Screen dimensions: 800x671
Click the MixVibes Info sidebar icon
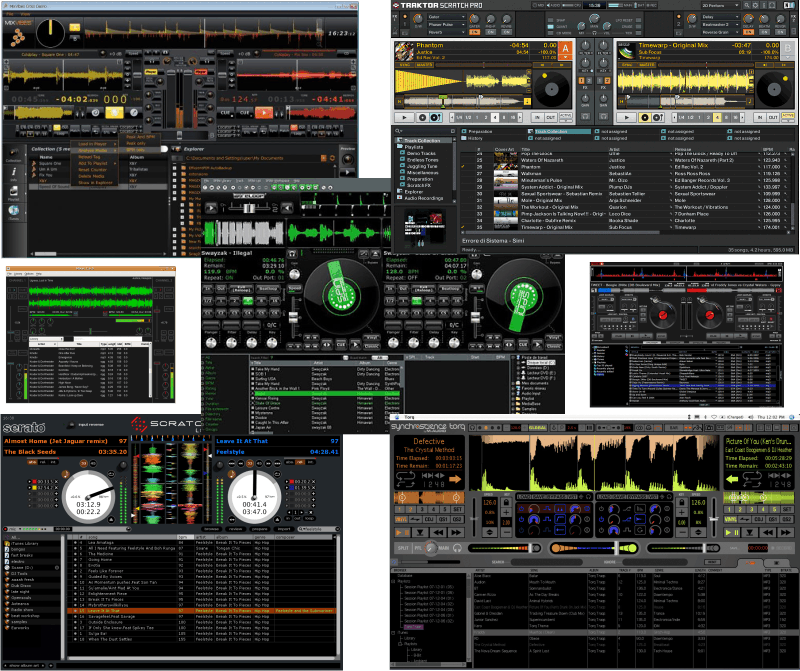coord(14,172)
